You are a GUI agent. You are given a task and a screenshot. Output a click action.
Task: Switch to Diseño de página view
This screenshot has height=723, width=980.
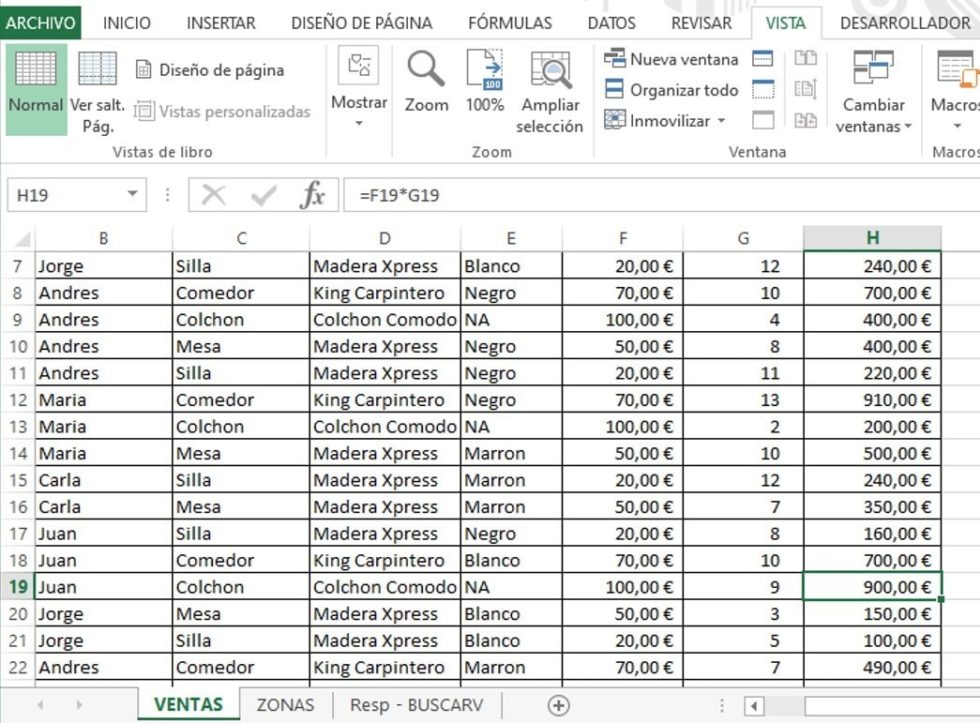[x=211, y=70]
